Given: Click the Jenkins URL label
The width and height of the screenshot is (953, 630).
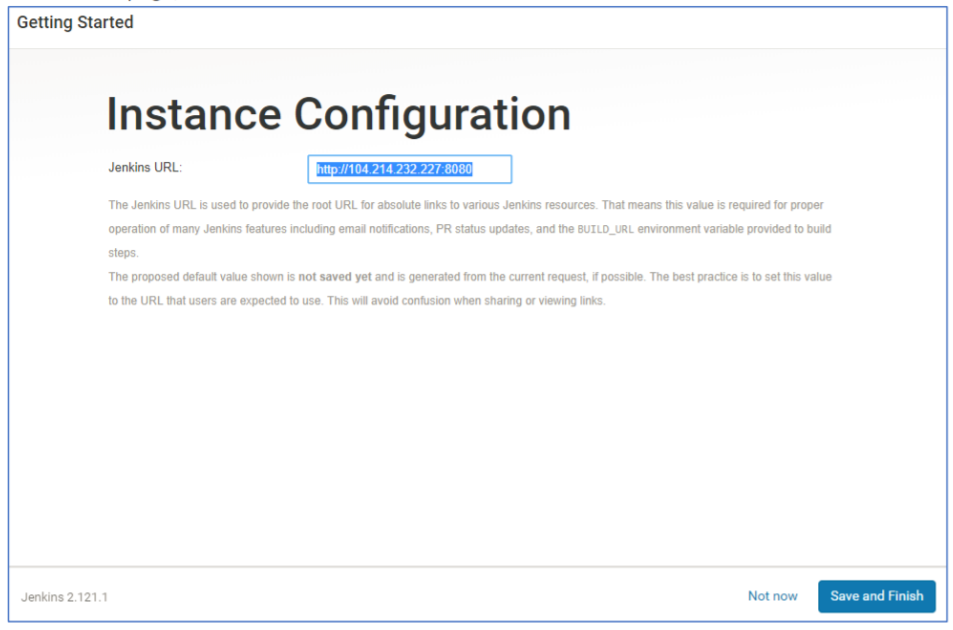Looking at the screenshot, I should [x=145, y=168].
